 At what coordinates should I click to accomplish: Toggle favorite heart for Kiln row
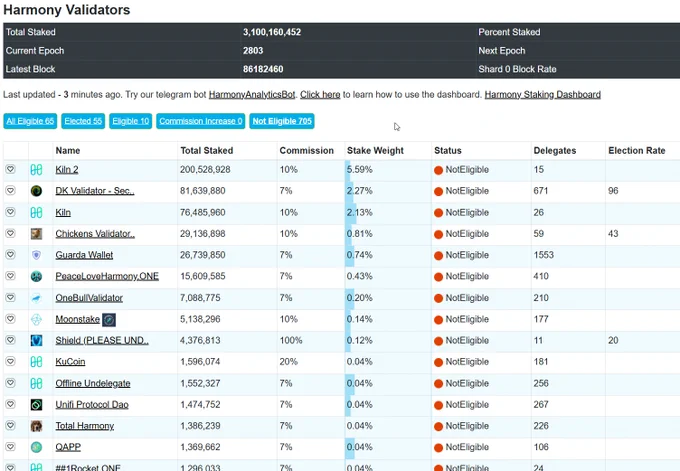point(10,212)
